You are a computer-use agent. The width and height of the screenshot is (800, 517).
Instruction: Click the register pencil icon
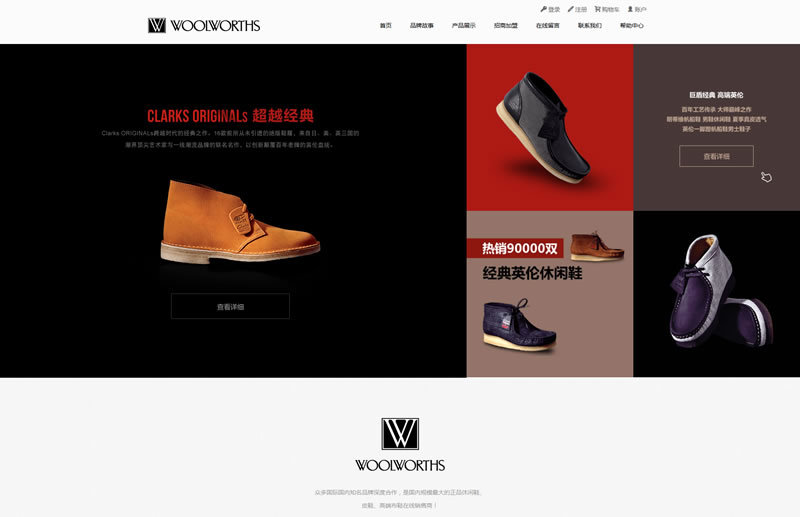coord(570,9)
